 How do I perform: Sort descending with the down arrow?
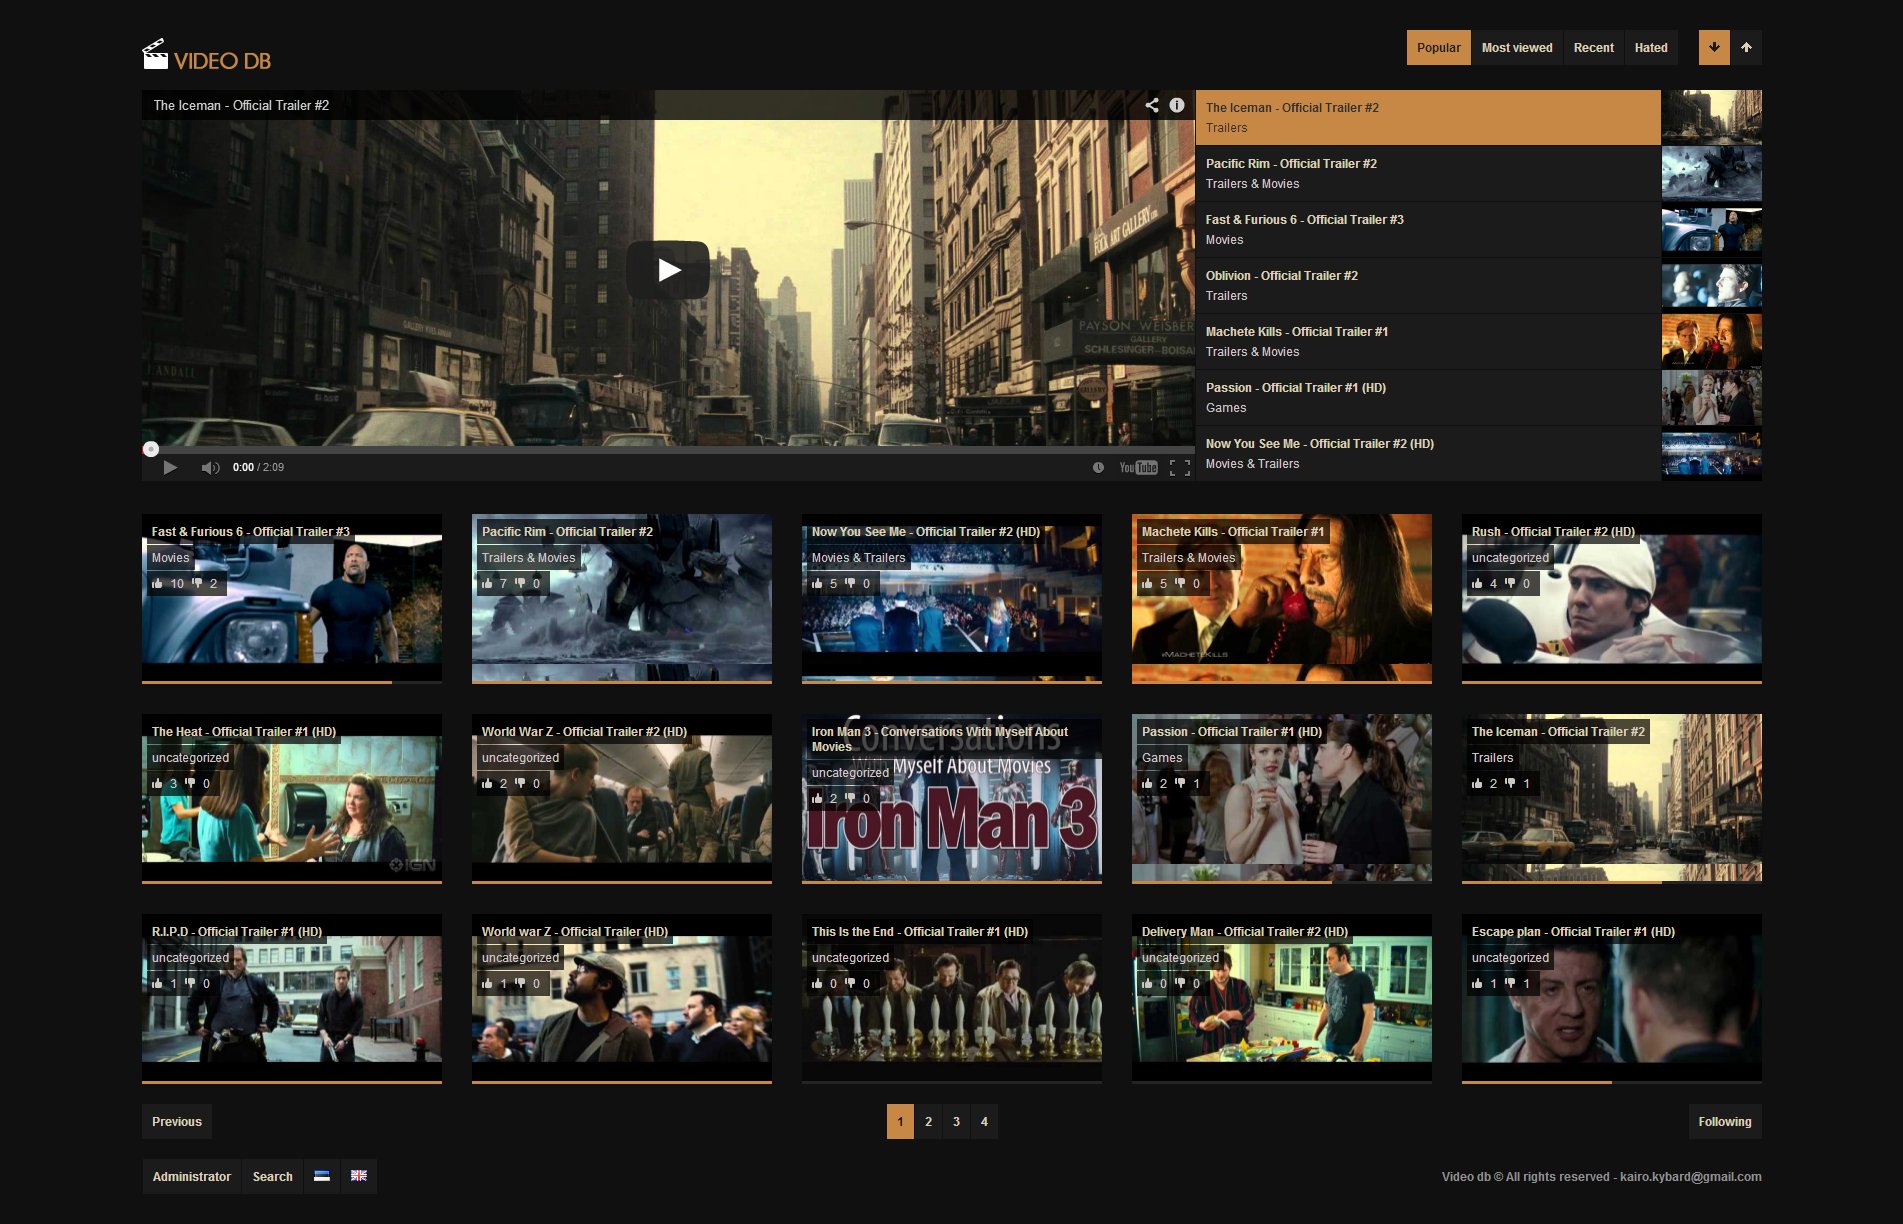[1714, 47]
